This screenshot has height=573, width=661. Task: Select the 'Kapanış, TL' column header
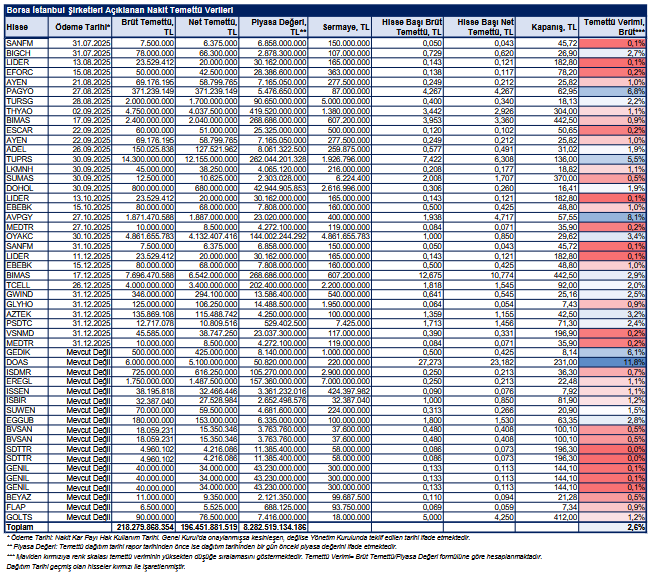tap(547, 27)
